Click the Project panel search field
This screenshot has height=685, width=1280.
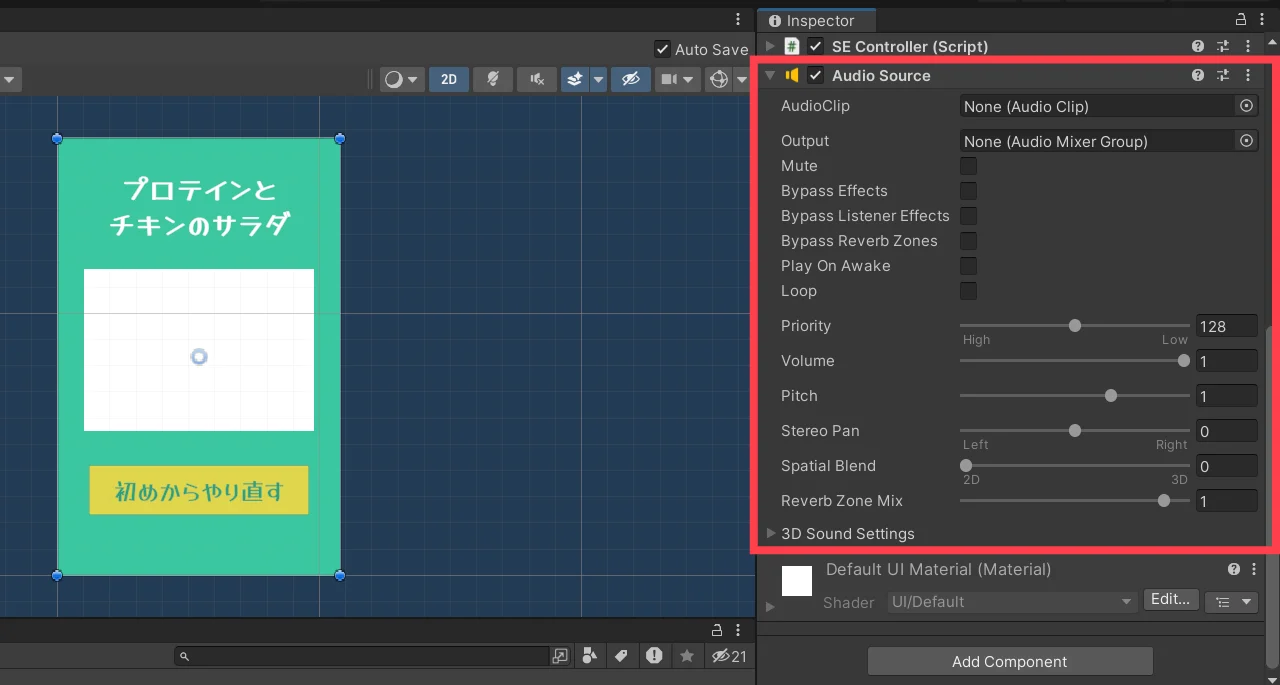pyautogui.click(x=362, y=656)
